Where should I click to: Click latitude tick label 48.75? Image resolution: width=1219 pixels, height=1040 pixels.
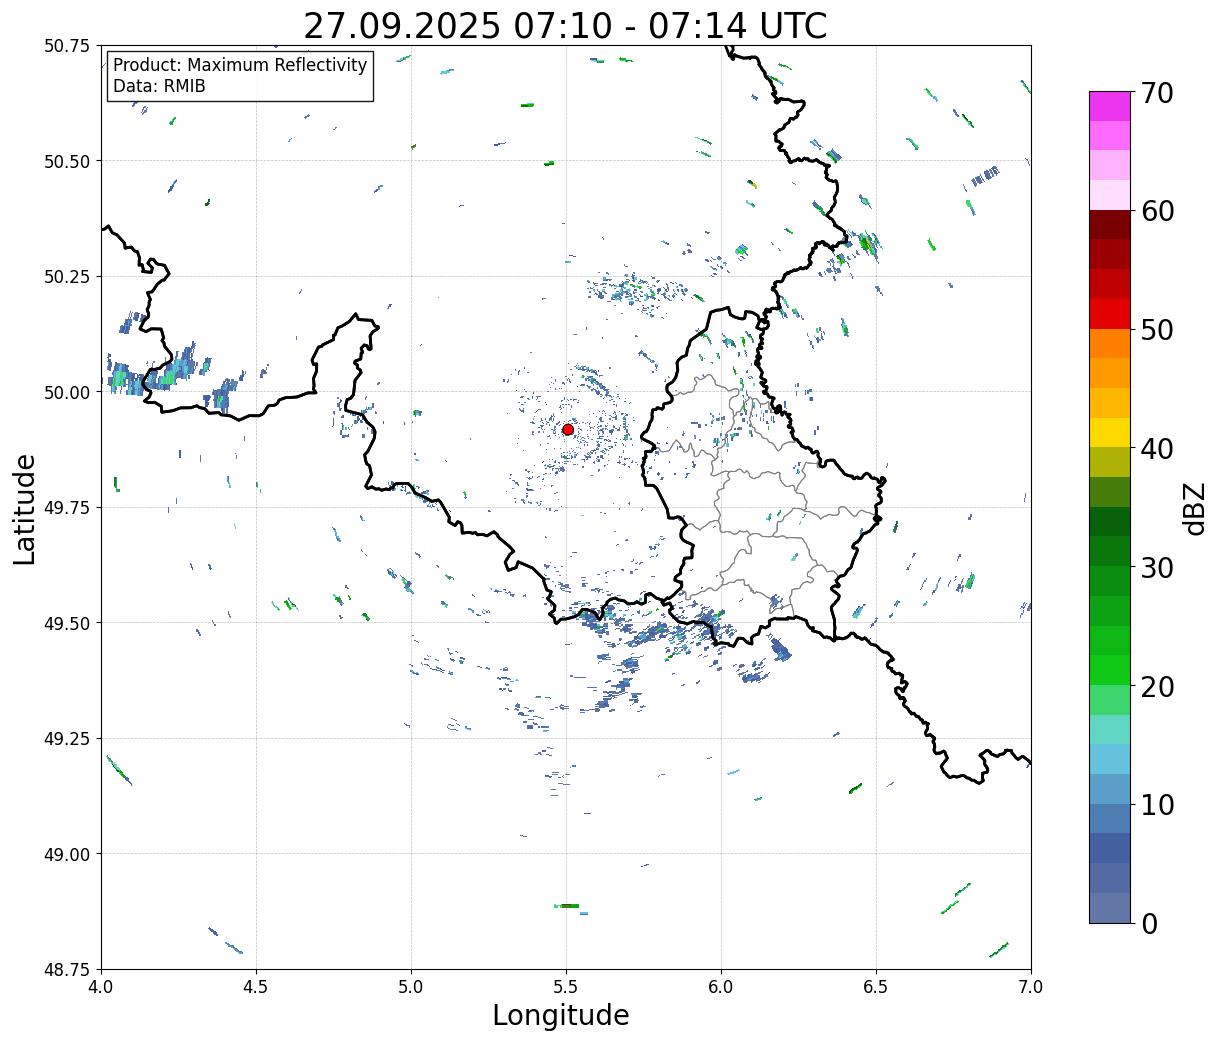click(x=67, y=969)
